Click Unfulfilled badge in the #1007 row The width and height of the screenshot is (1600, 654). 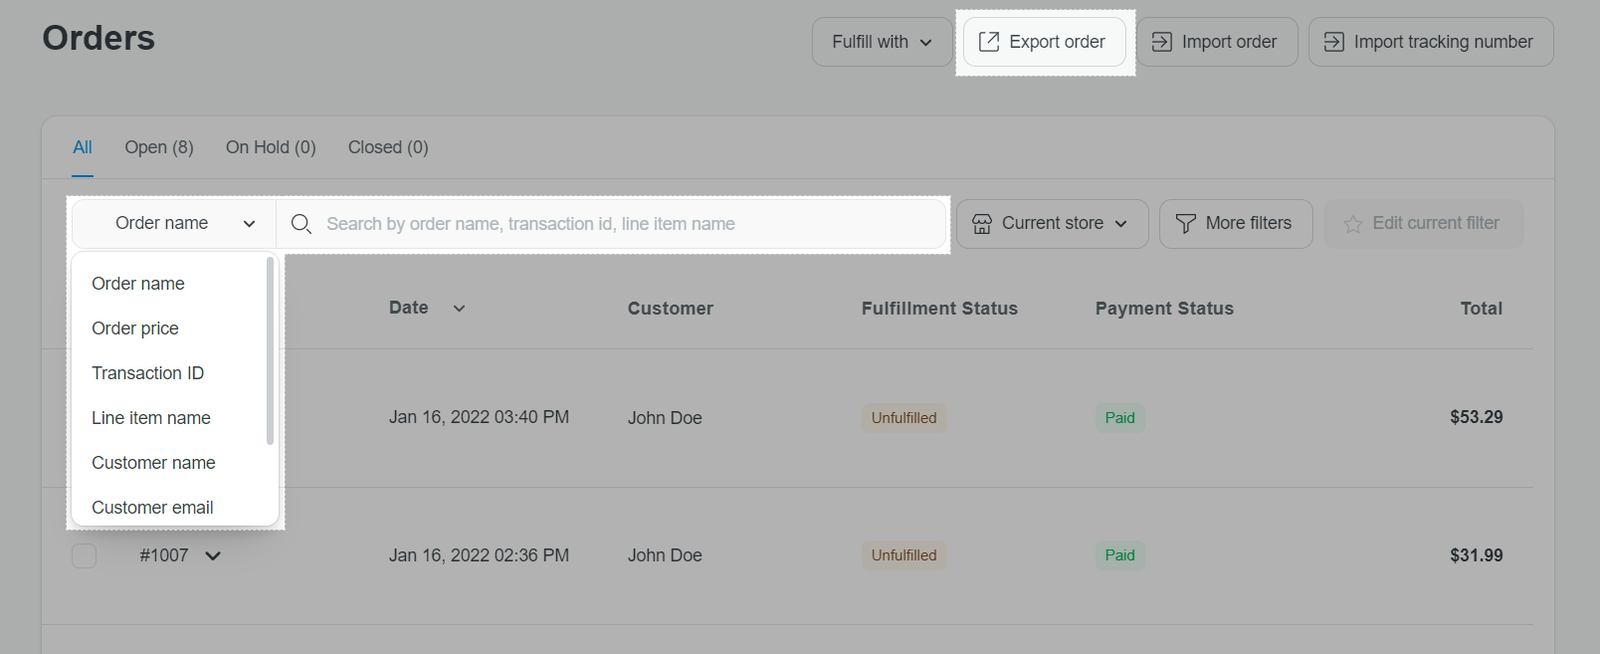pos(904,555)
